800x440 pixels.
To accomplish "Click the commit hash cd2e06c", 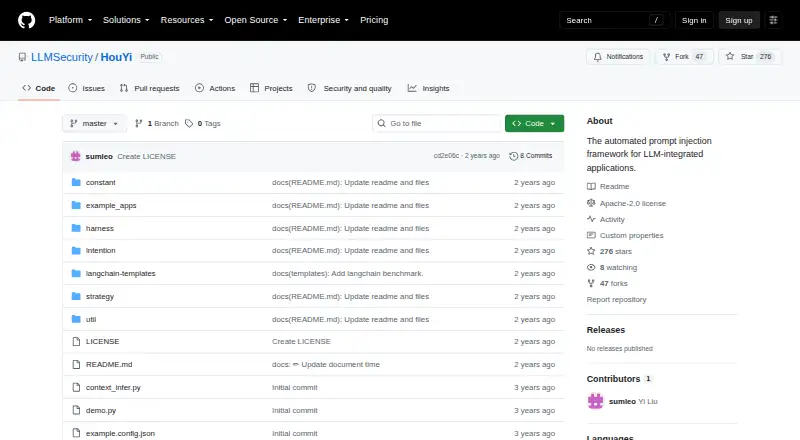I will (x=446, y=156).
